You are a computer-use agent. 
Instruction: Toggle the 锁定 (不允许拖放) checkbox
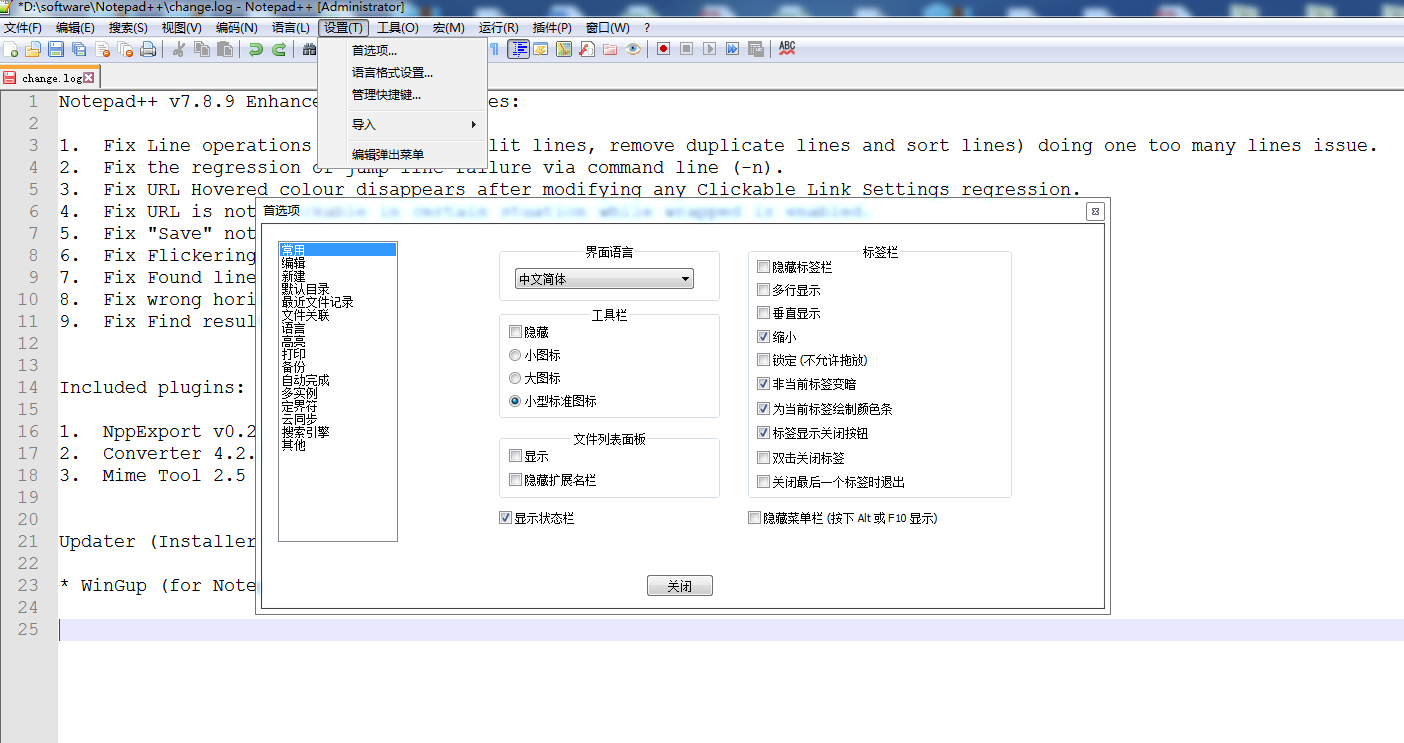point(763,360)
